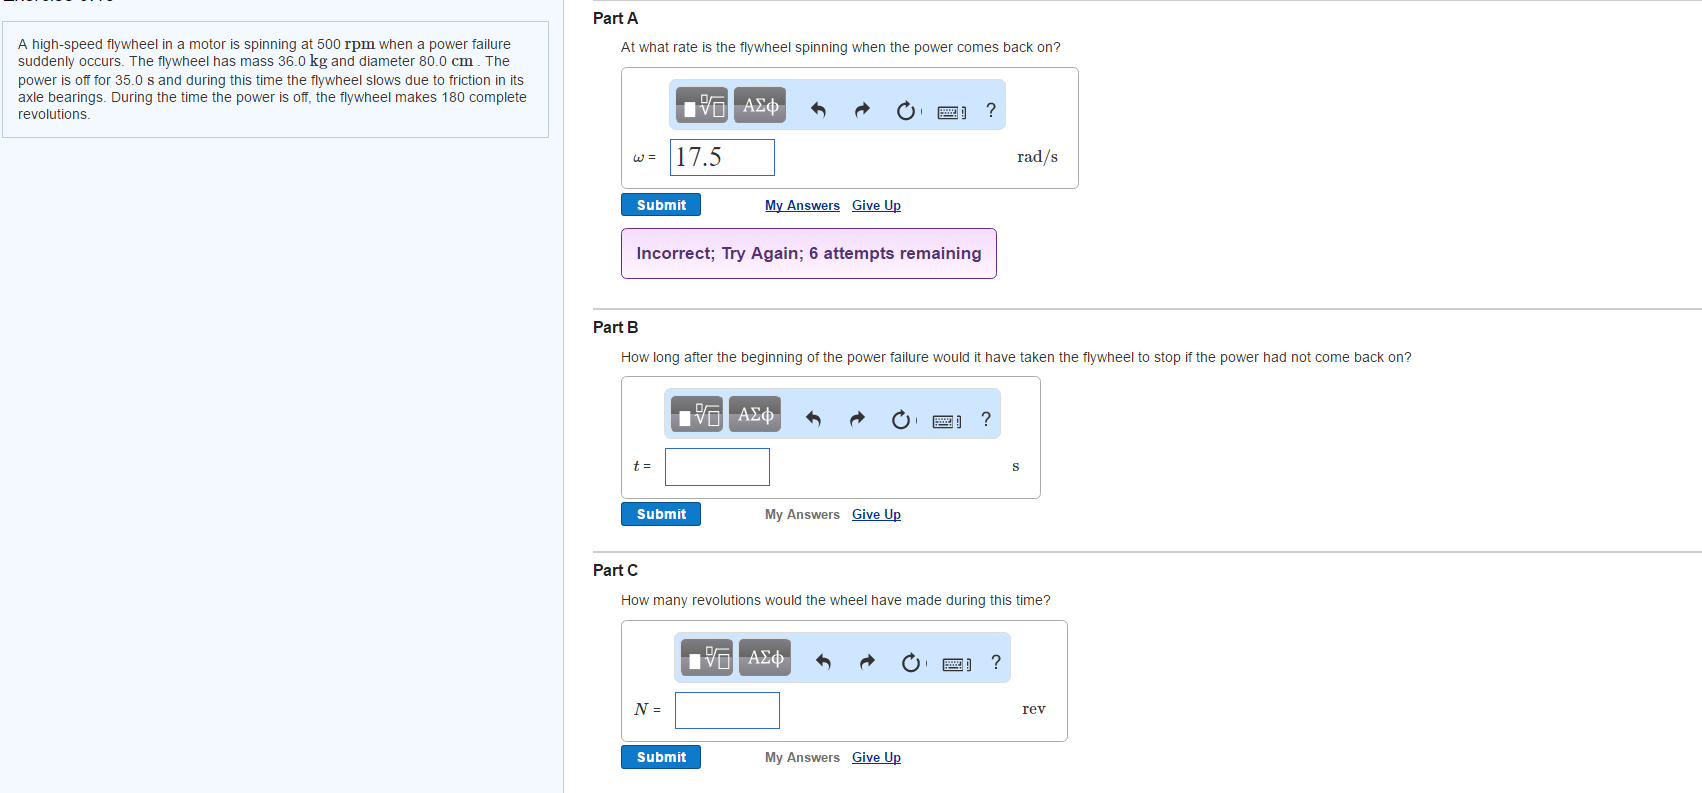Open My Answers link for Part A
The image size is (1702, 793).
[x=802, y=206]
